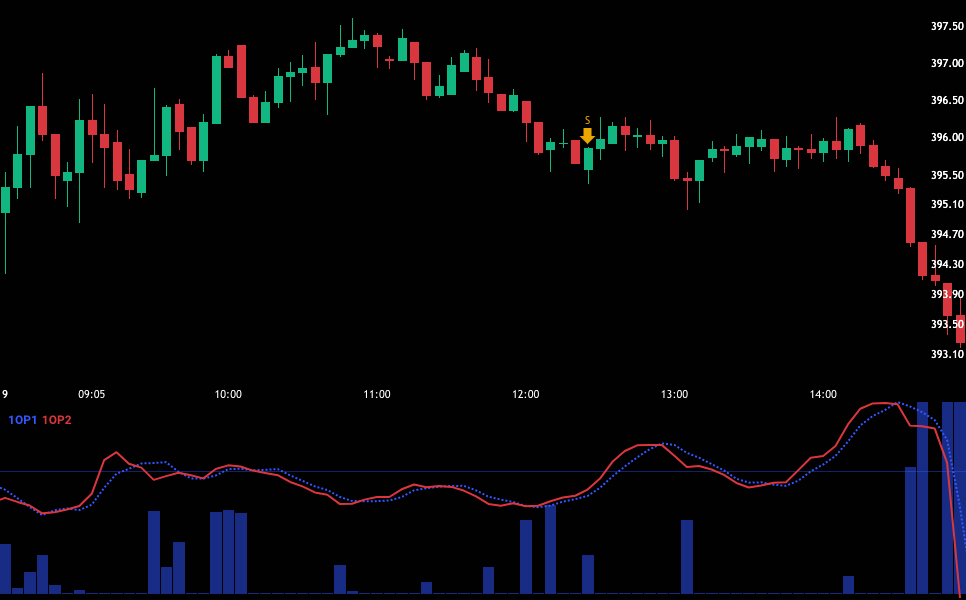The image size is (966, 600).
Task: Click the 396.50 price axis label
Action: [x=947, y=100]
